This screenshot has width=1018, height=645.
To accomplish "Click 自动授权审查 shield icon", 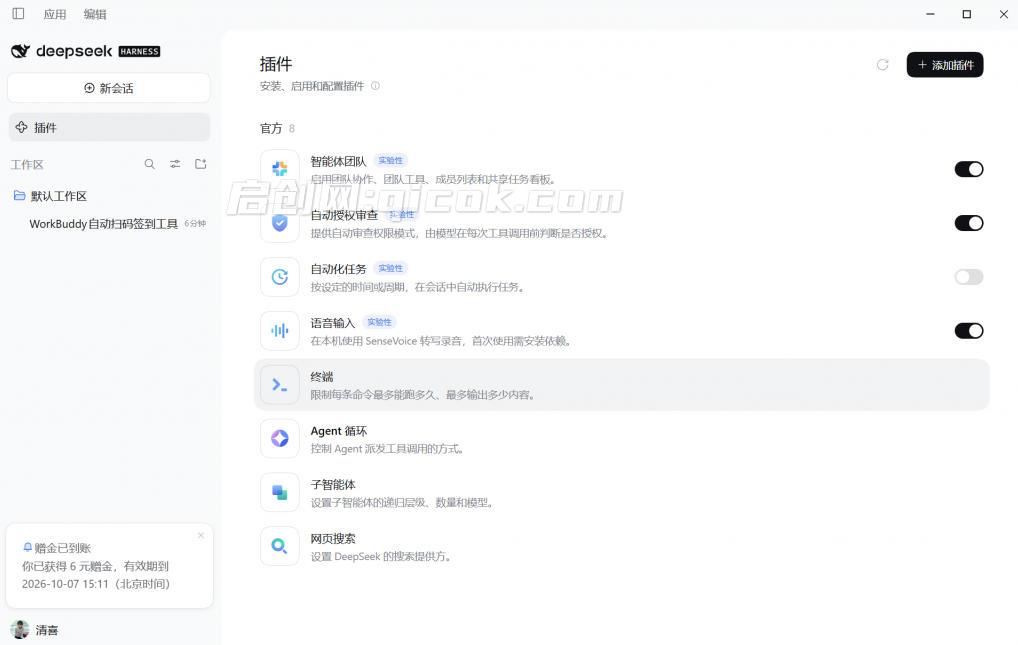I will 280,223.
